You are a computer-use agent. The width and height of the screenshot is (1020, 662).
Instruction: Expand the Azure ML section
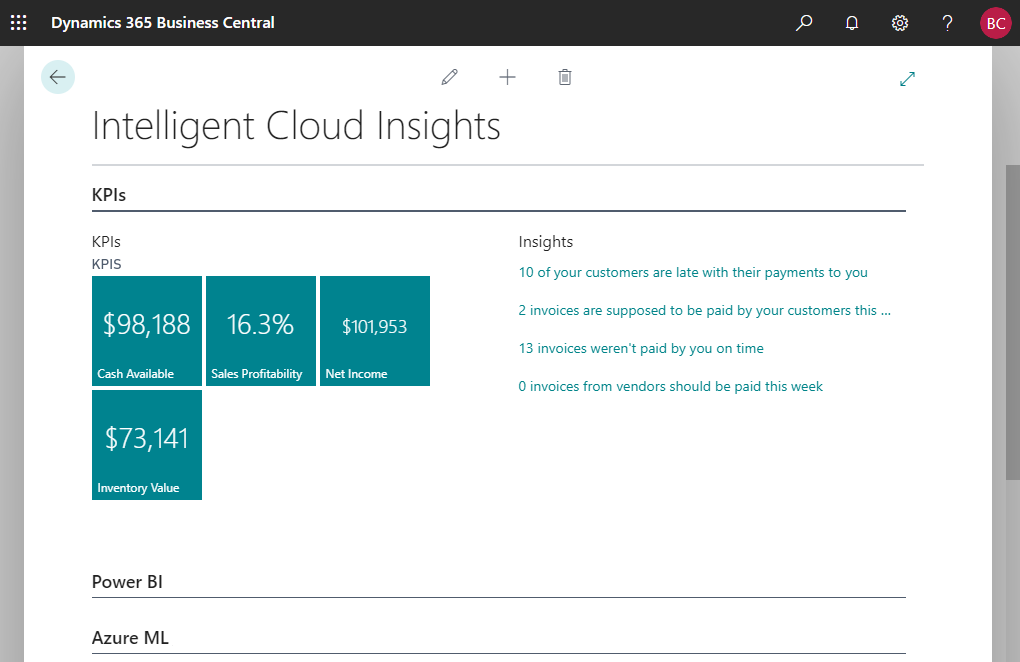pos(130,638)
